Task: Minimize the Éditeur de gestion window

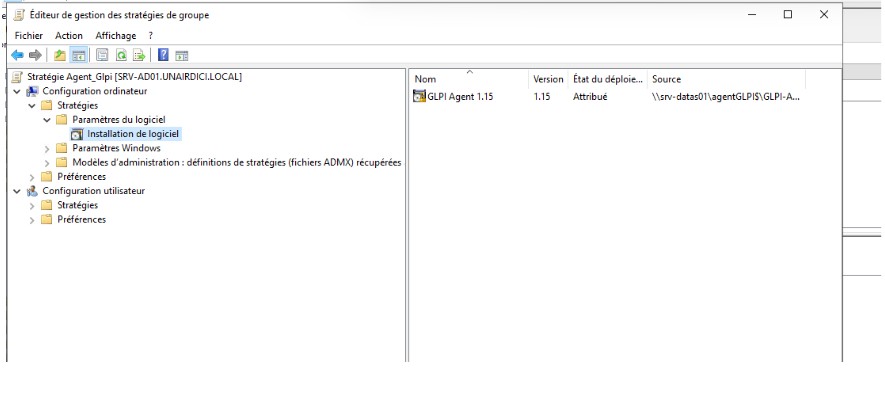Action: click(x=752, y=15)
